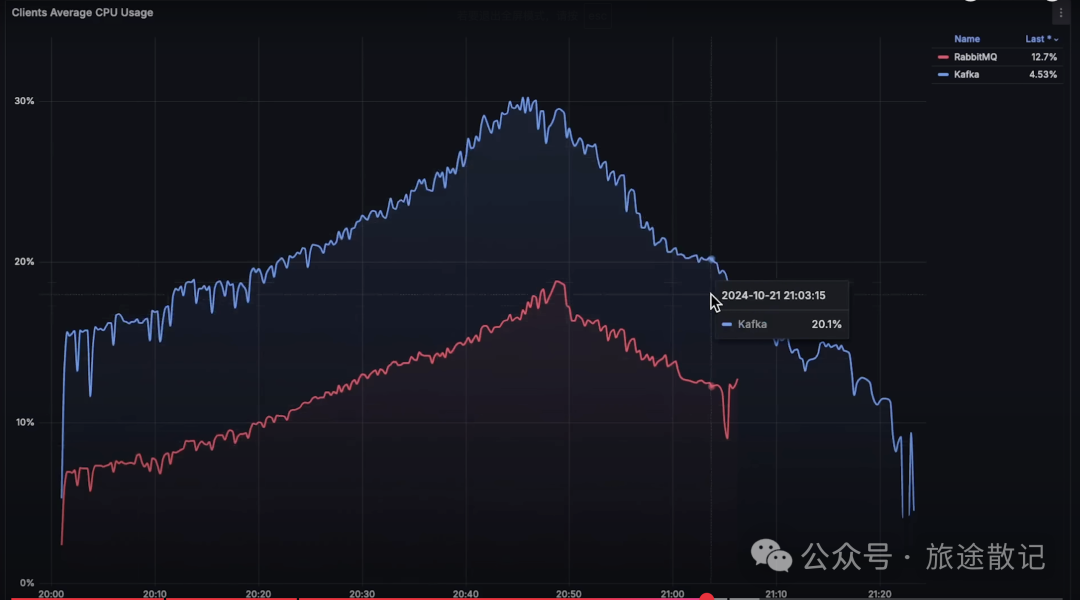Viewport: 1080px width, 600px height.
Task: Click the video progress scrubber handle
Action: (x=706, y=597)
